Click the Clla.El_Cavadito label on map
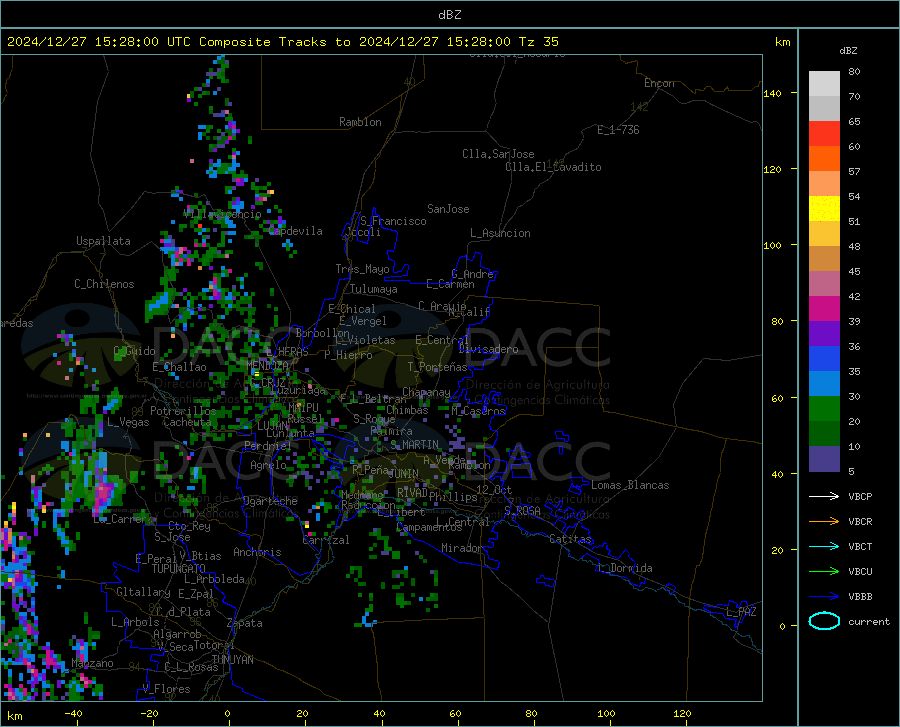The image size is (900, 727). [x=553, y=167]
